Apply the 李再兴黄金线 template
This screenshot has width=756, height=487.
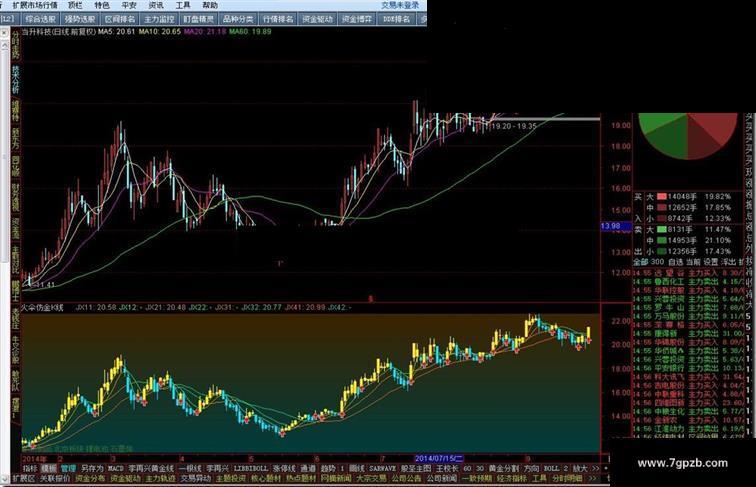point(151,468)
